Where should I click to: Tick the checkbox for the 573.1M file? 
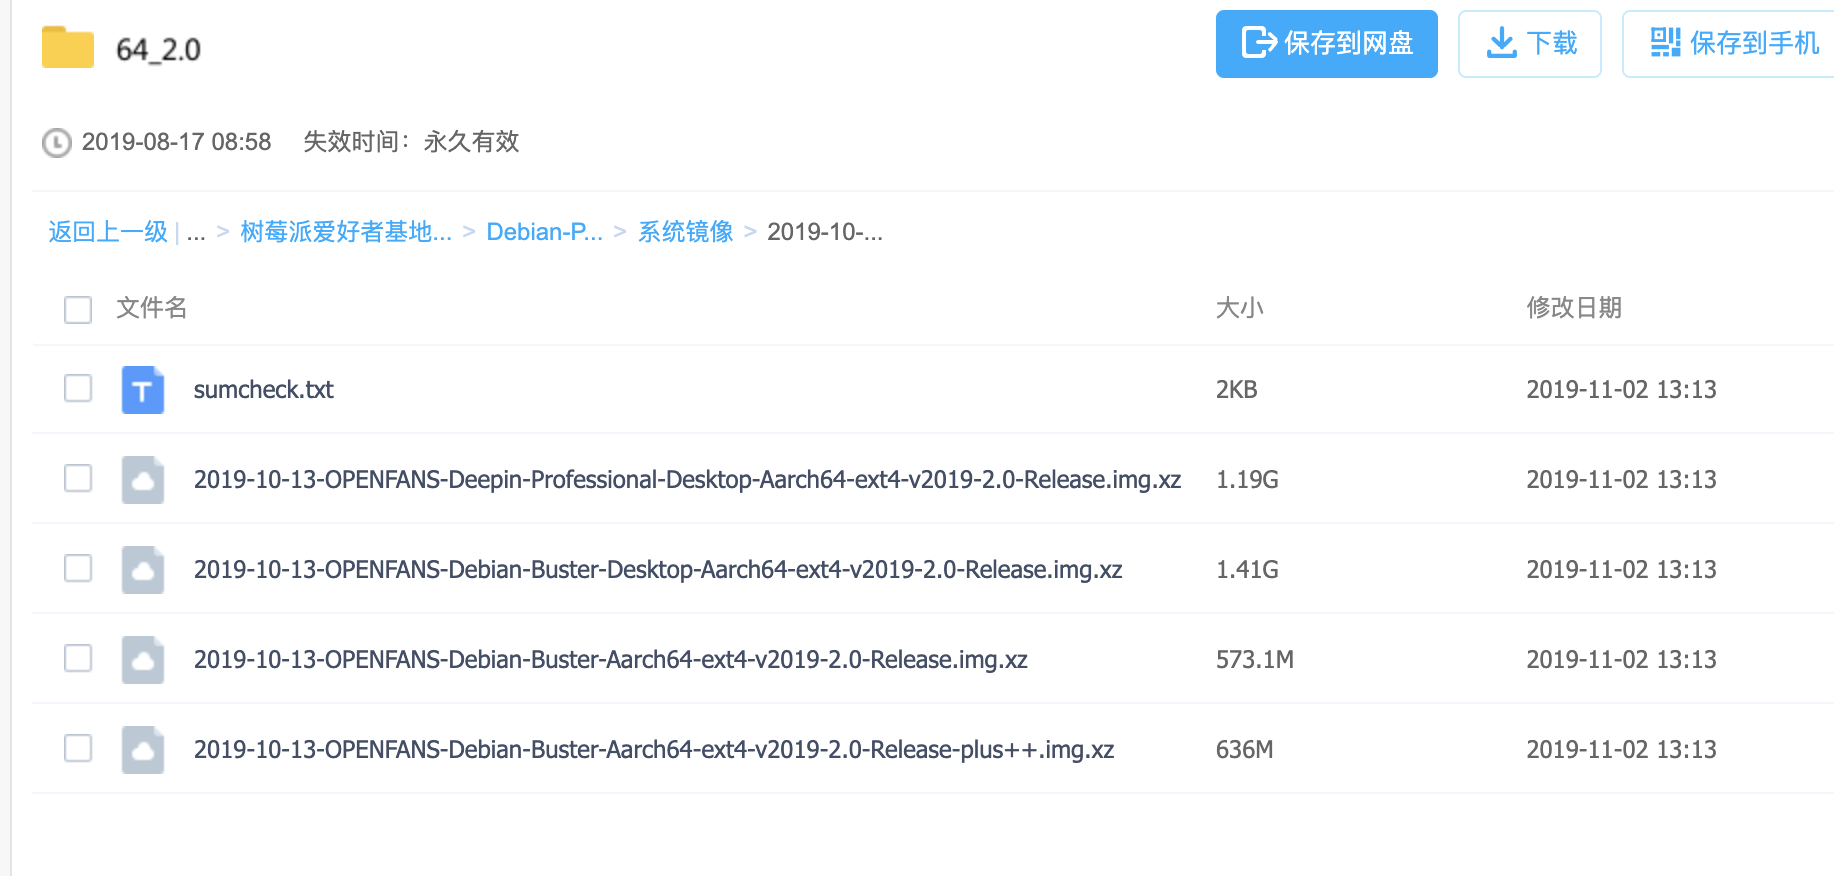click(x=78, y=658)
